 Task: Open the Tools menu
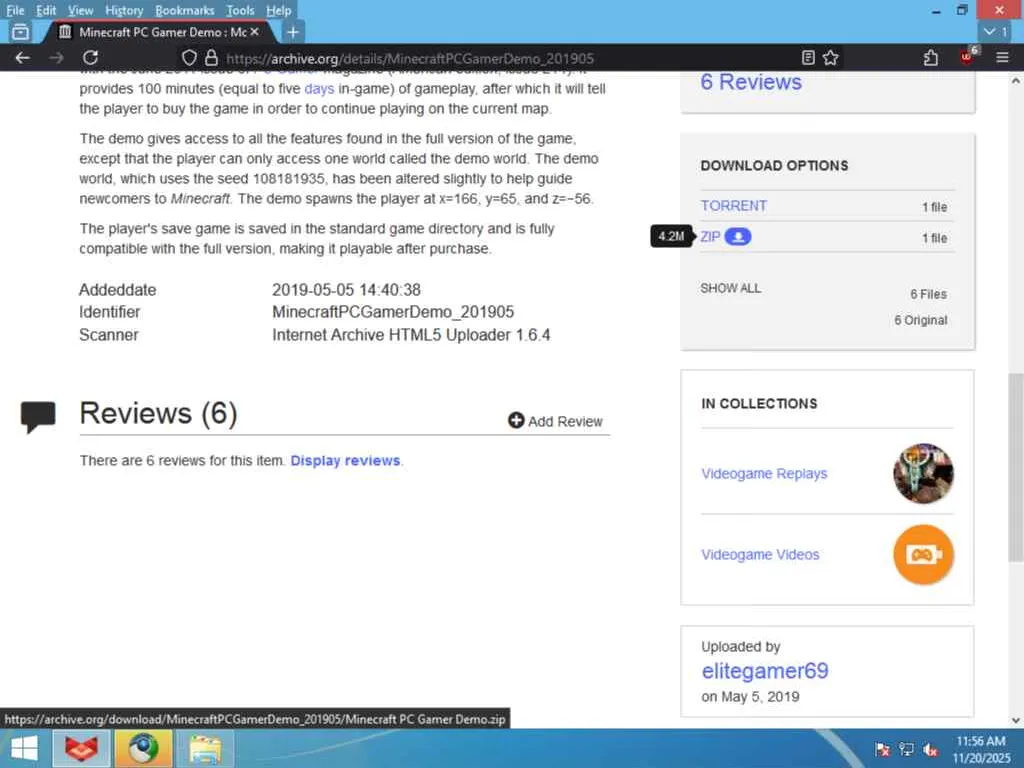[x=240, y=10]
